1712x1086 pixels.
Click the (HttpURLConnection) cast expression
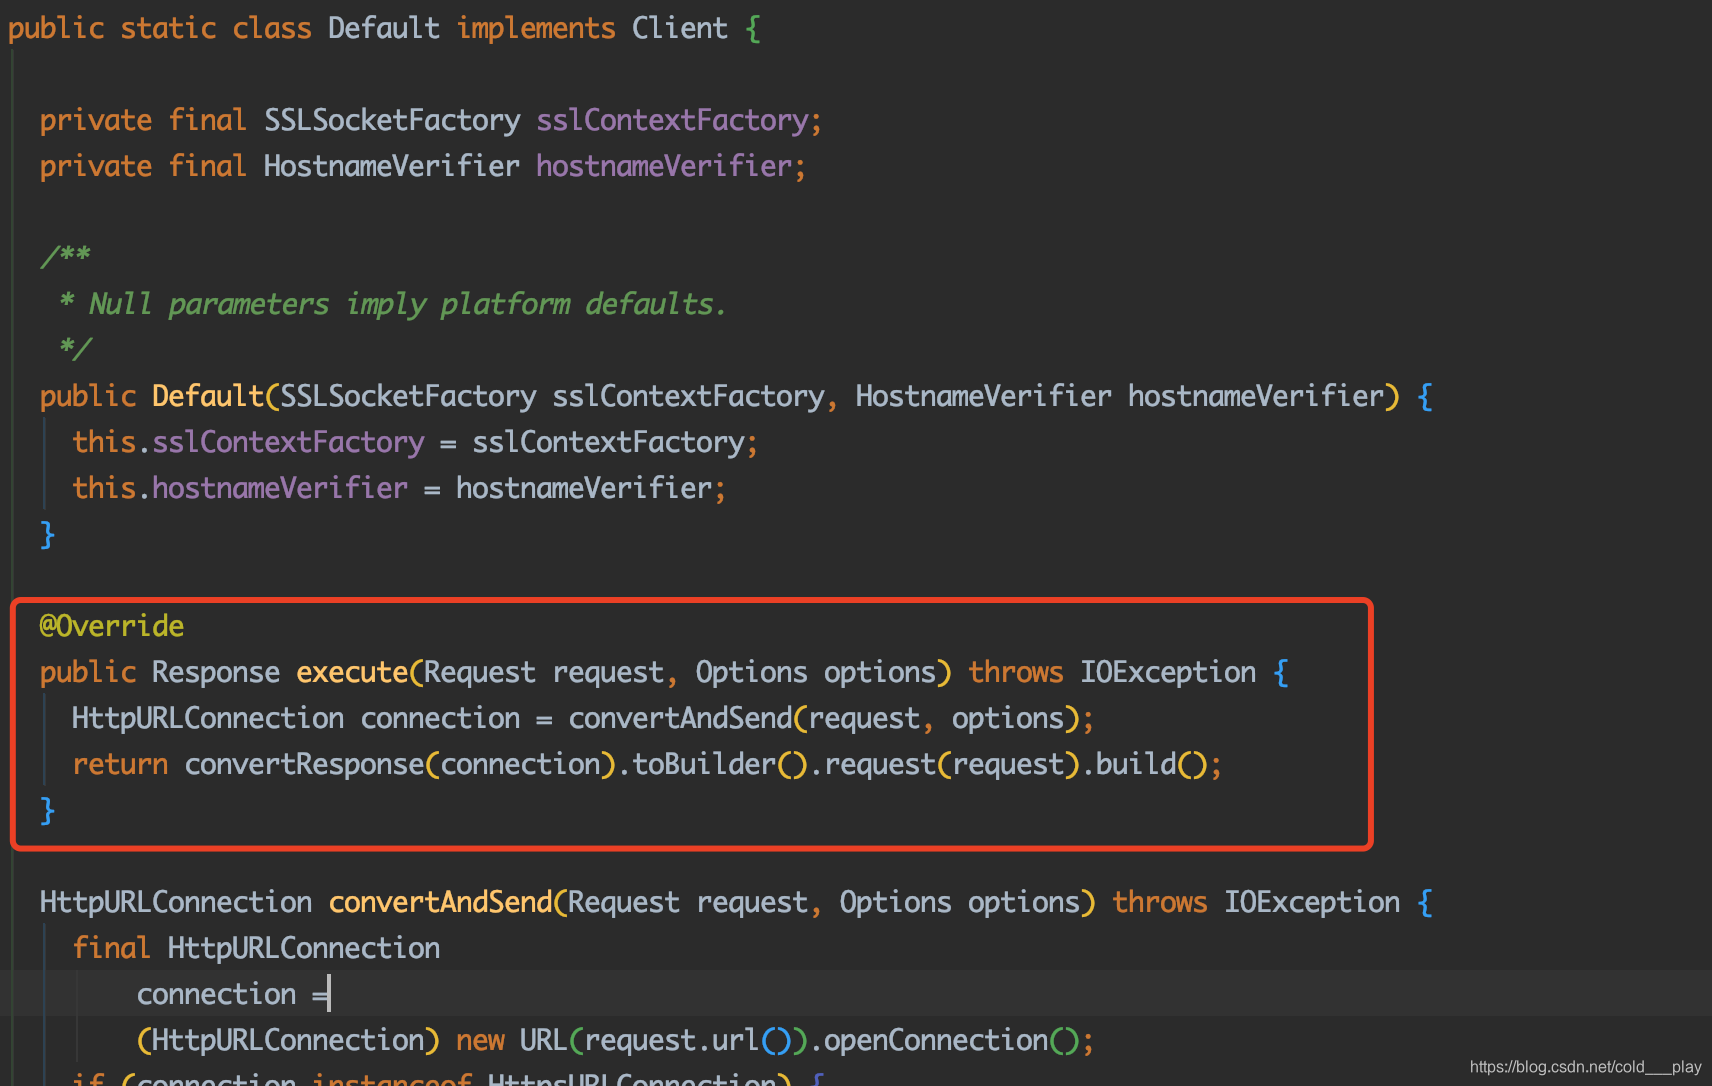288,1040
